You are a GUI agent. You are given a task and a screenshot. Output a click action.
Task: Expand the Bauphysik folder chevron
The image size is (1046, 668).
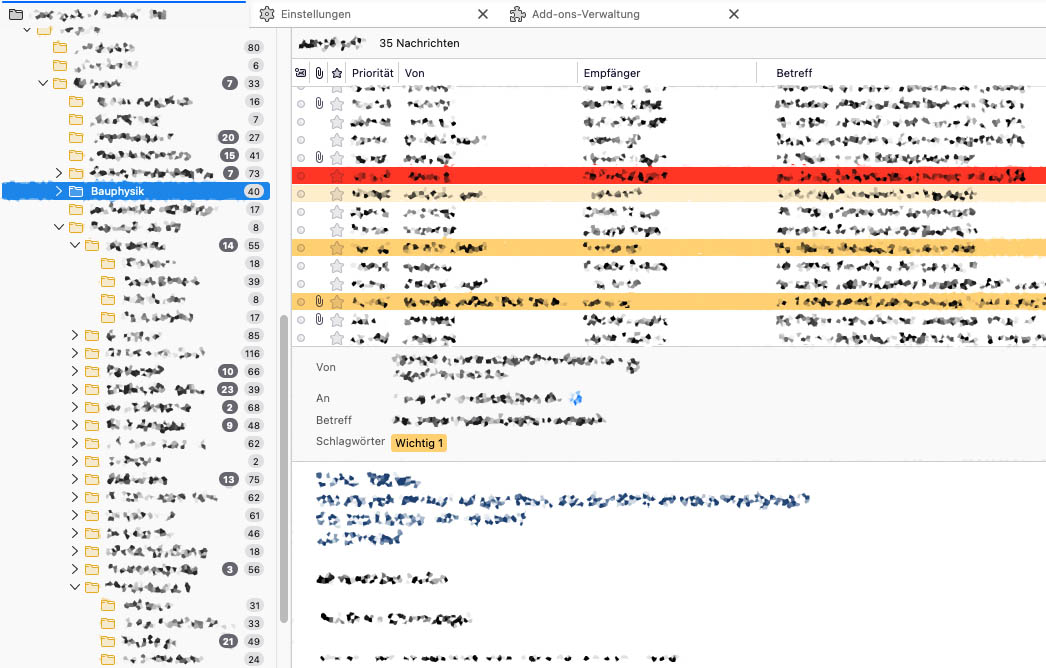tap(59, 191)
